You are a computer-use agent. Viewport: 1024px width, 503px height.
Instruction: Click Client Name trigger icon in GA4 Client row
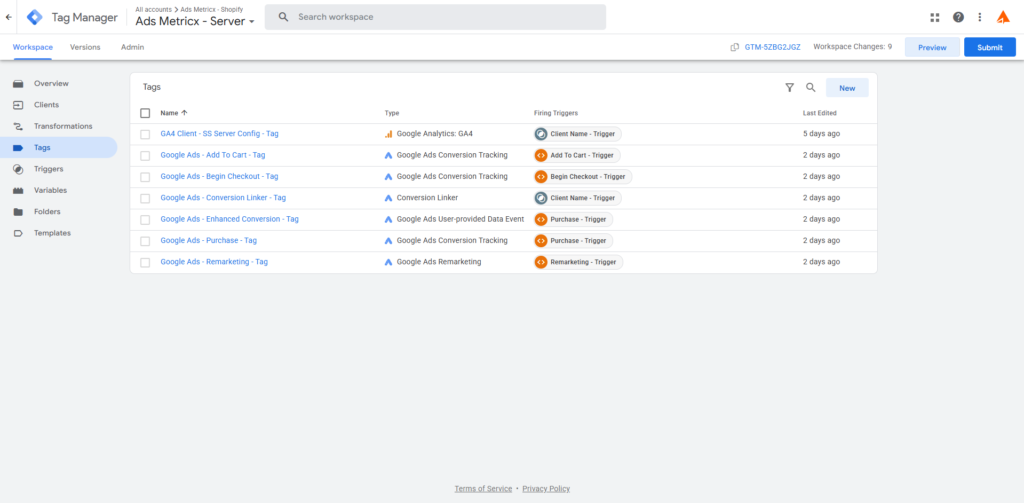coord(541,134)
